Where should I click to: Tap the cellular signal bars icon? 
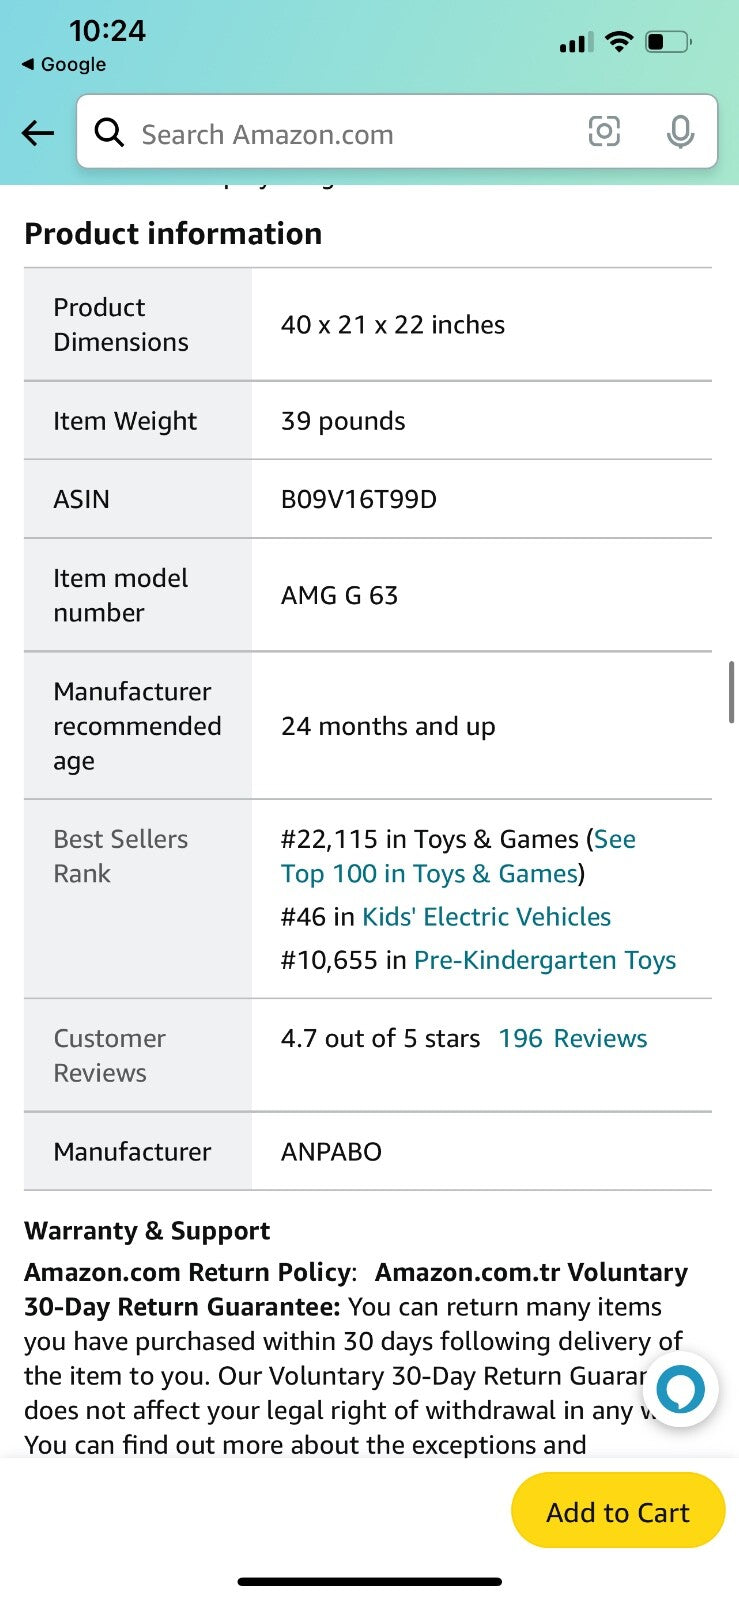pyautogui.click(x=576, y=43)
